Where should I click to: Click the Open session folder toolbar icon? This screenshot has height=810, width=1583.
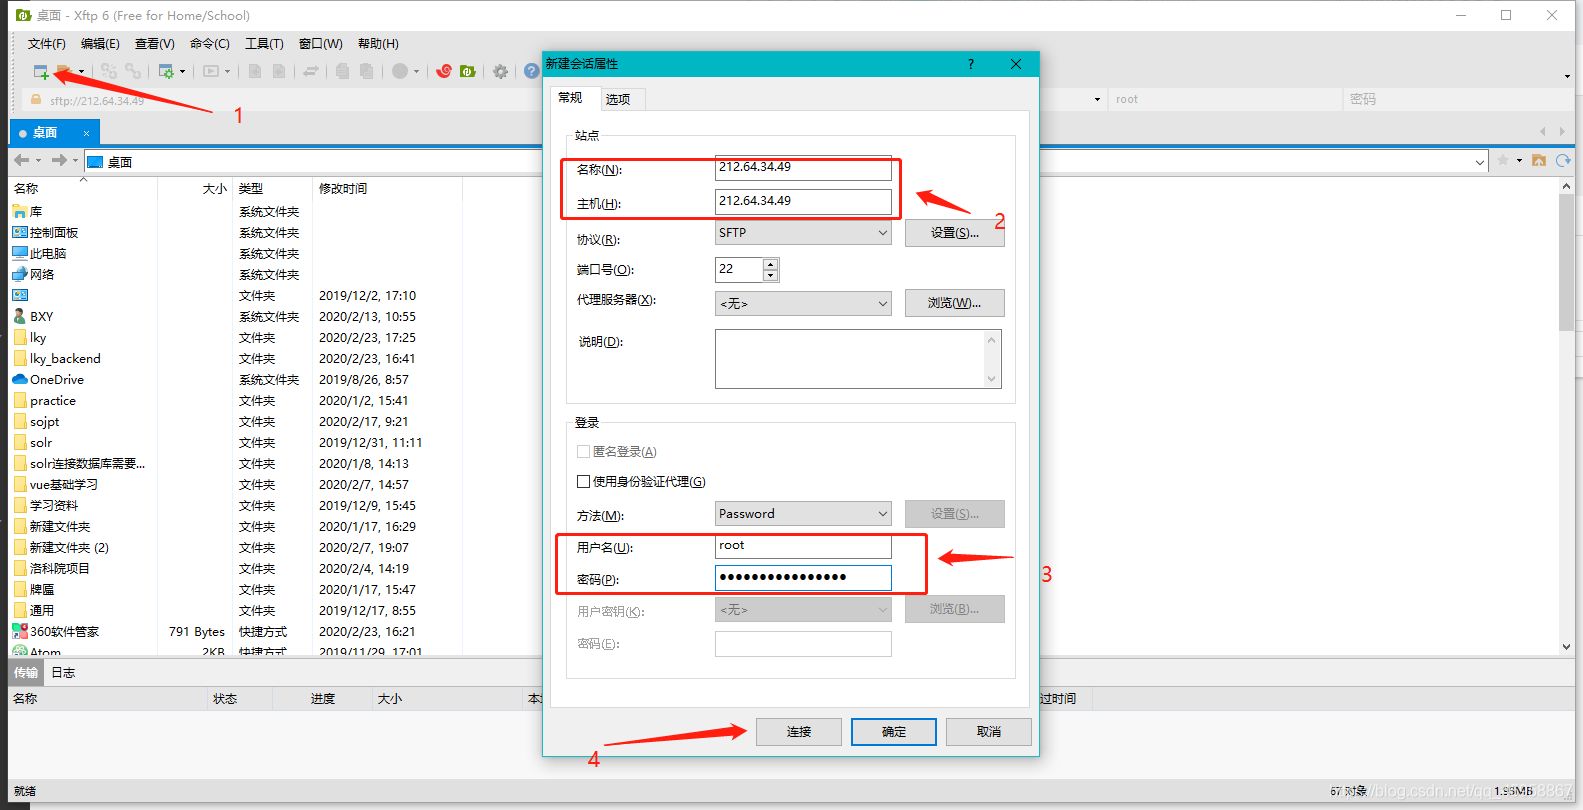(x=64, y=71)
